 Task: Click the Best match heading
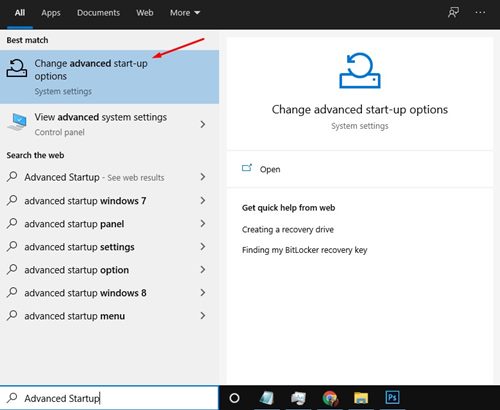click(x=27, y=40)
